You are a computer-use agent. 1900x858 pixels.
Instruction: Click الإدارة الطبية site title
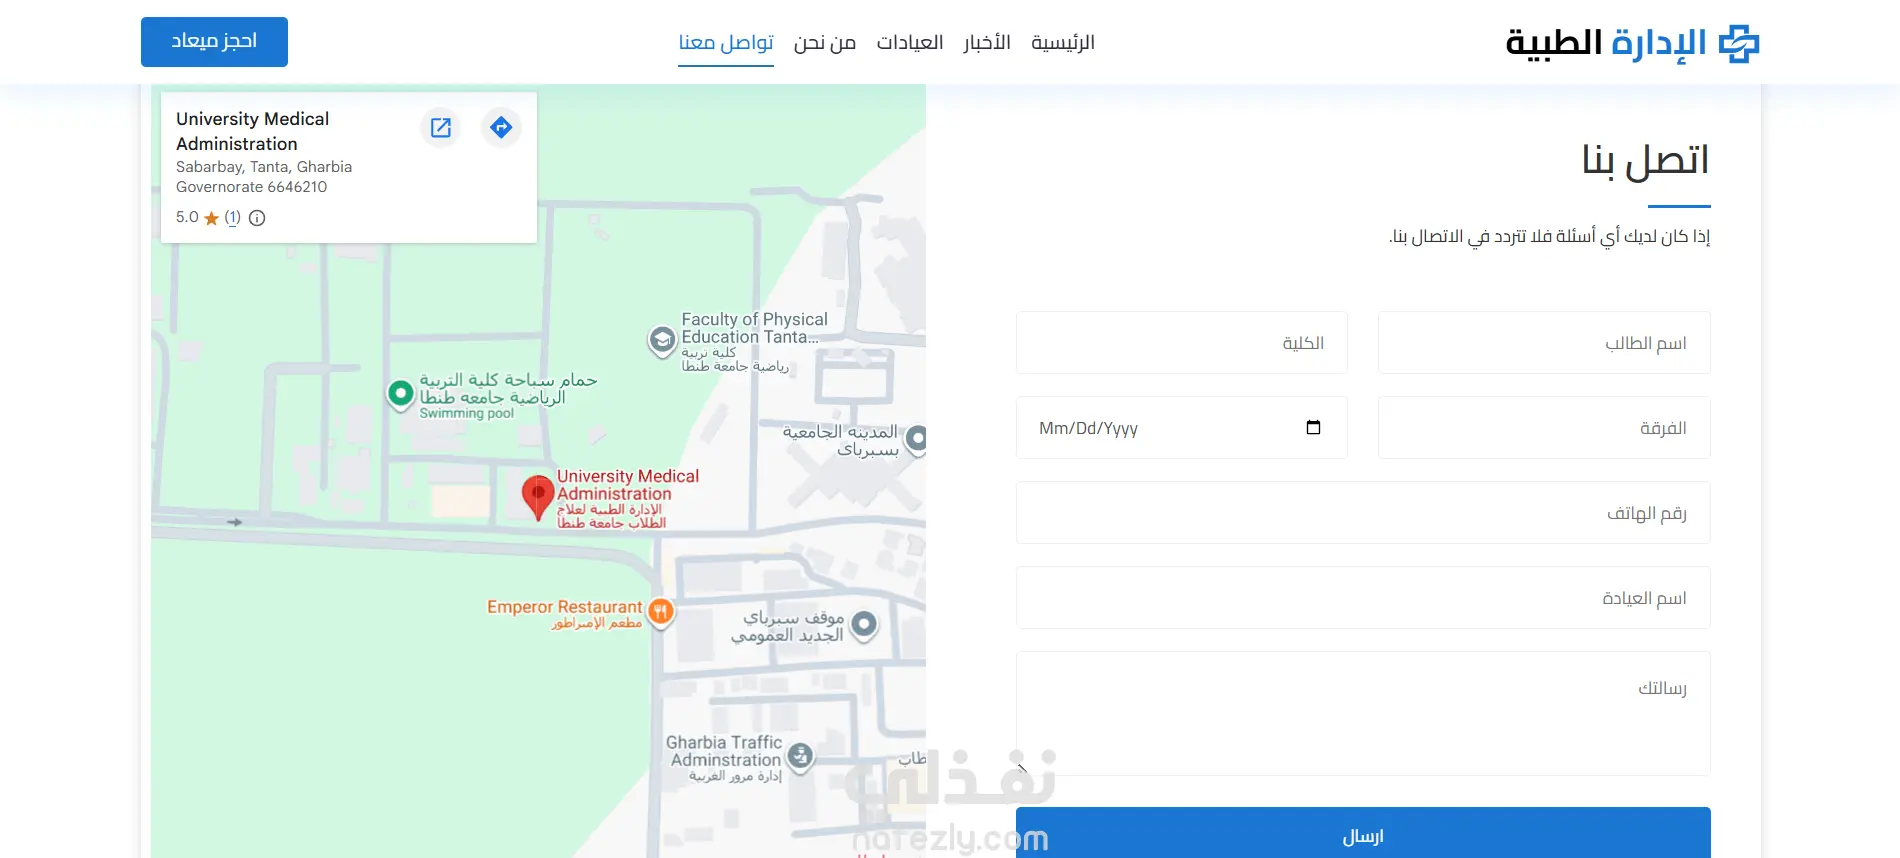1606,43
